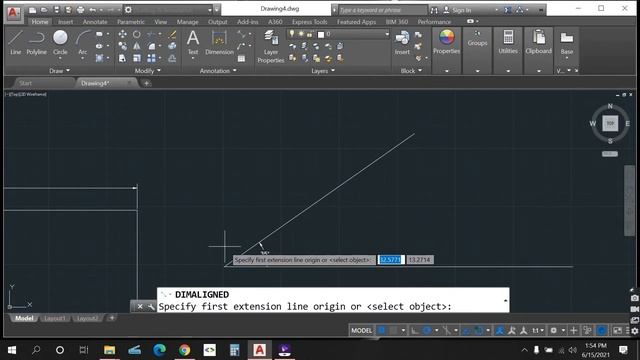Click the Text annotation tool
This screenshot has width=640, height=360.
[x=193, y=42]
